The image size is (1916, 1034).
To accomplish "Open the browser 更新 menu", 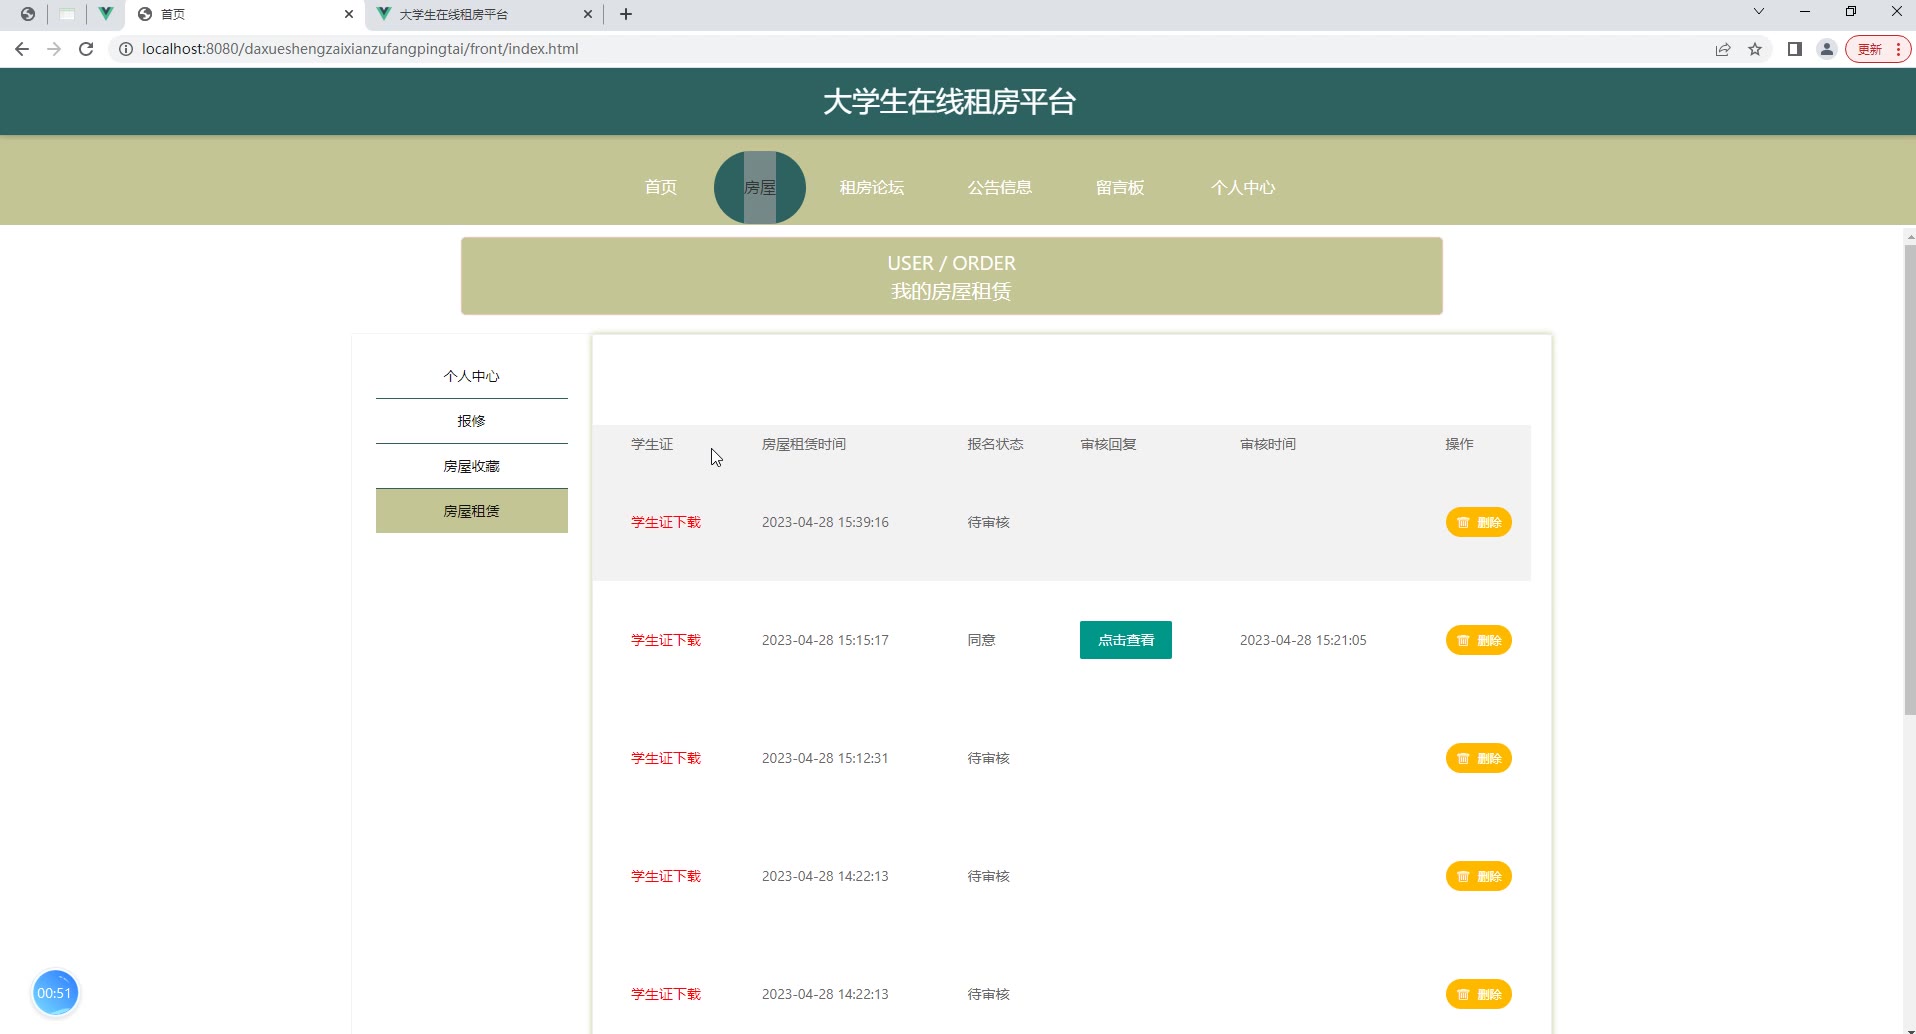I will tap(1878, 49).
